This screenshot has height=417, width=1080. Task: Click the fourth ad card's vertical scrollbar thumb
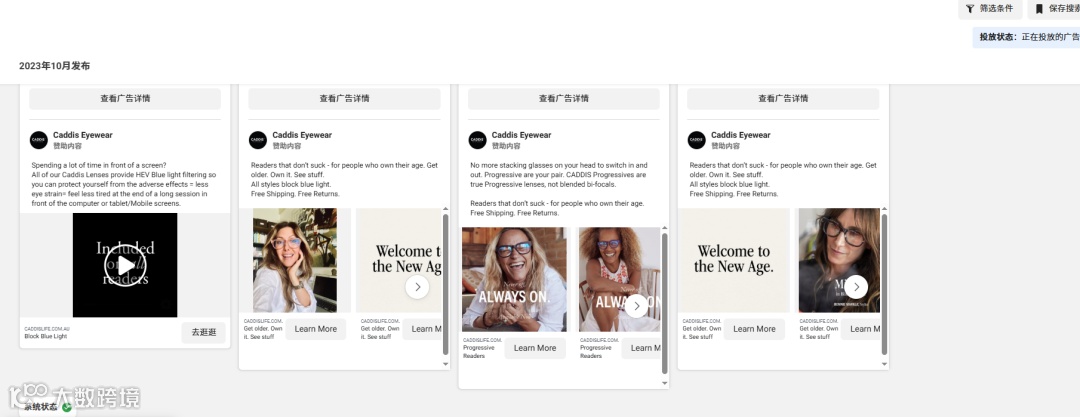point(884,284)
